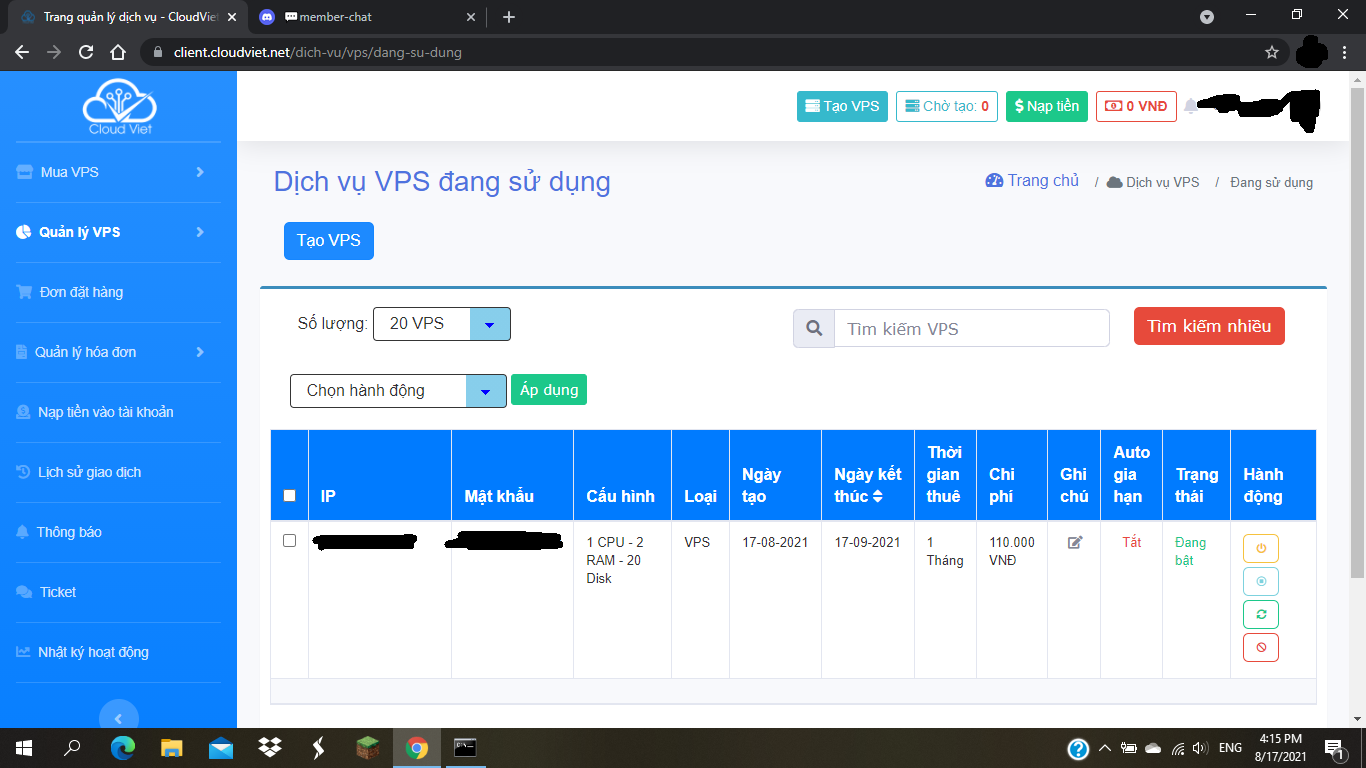The image size is (1366, 768).
Task: Open the Số lượng 20 VPS dropdown
Action: pyautogui.click(x=442, y=324)
